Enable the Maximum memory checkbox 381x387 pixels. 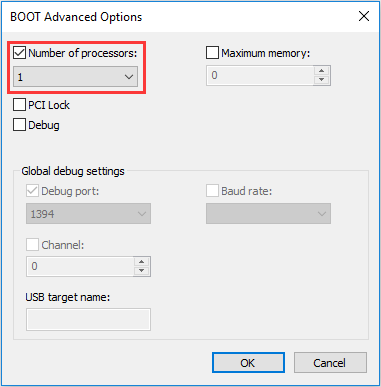point(212,53)
